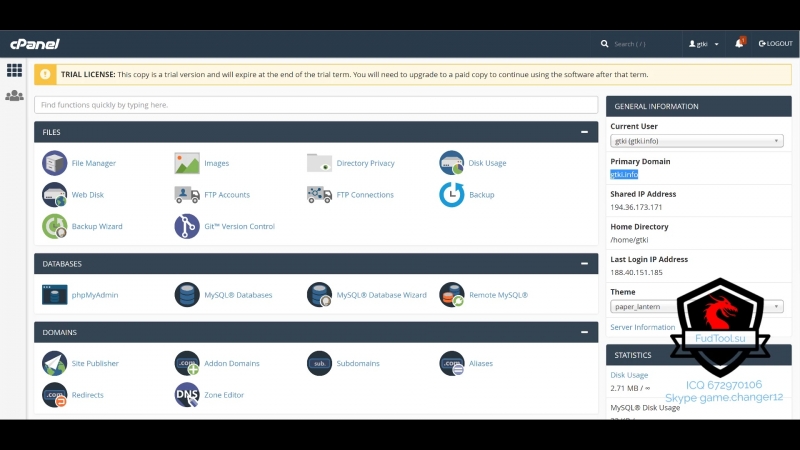
Task: Open the Disk Usage statistics link
Action: pyautogui.click(x=629, y=375)
